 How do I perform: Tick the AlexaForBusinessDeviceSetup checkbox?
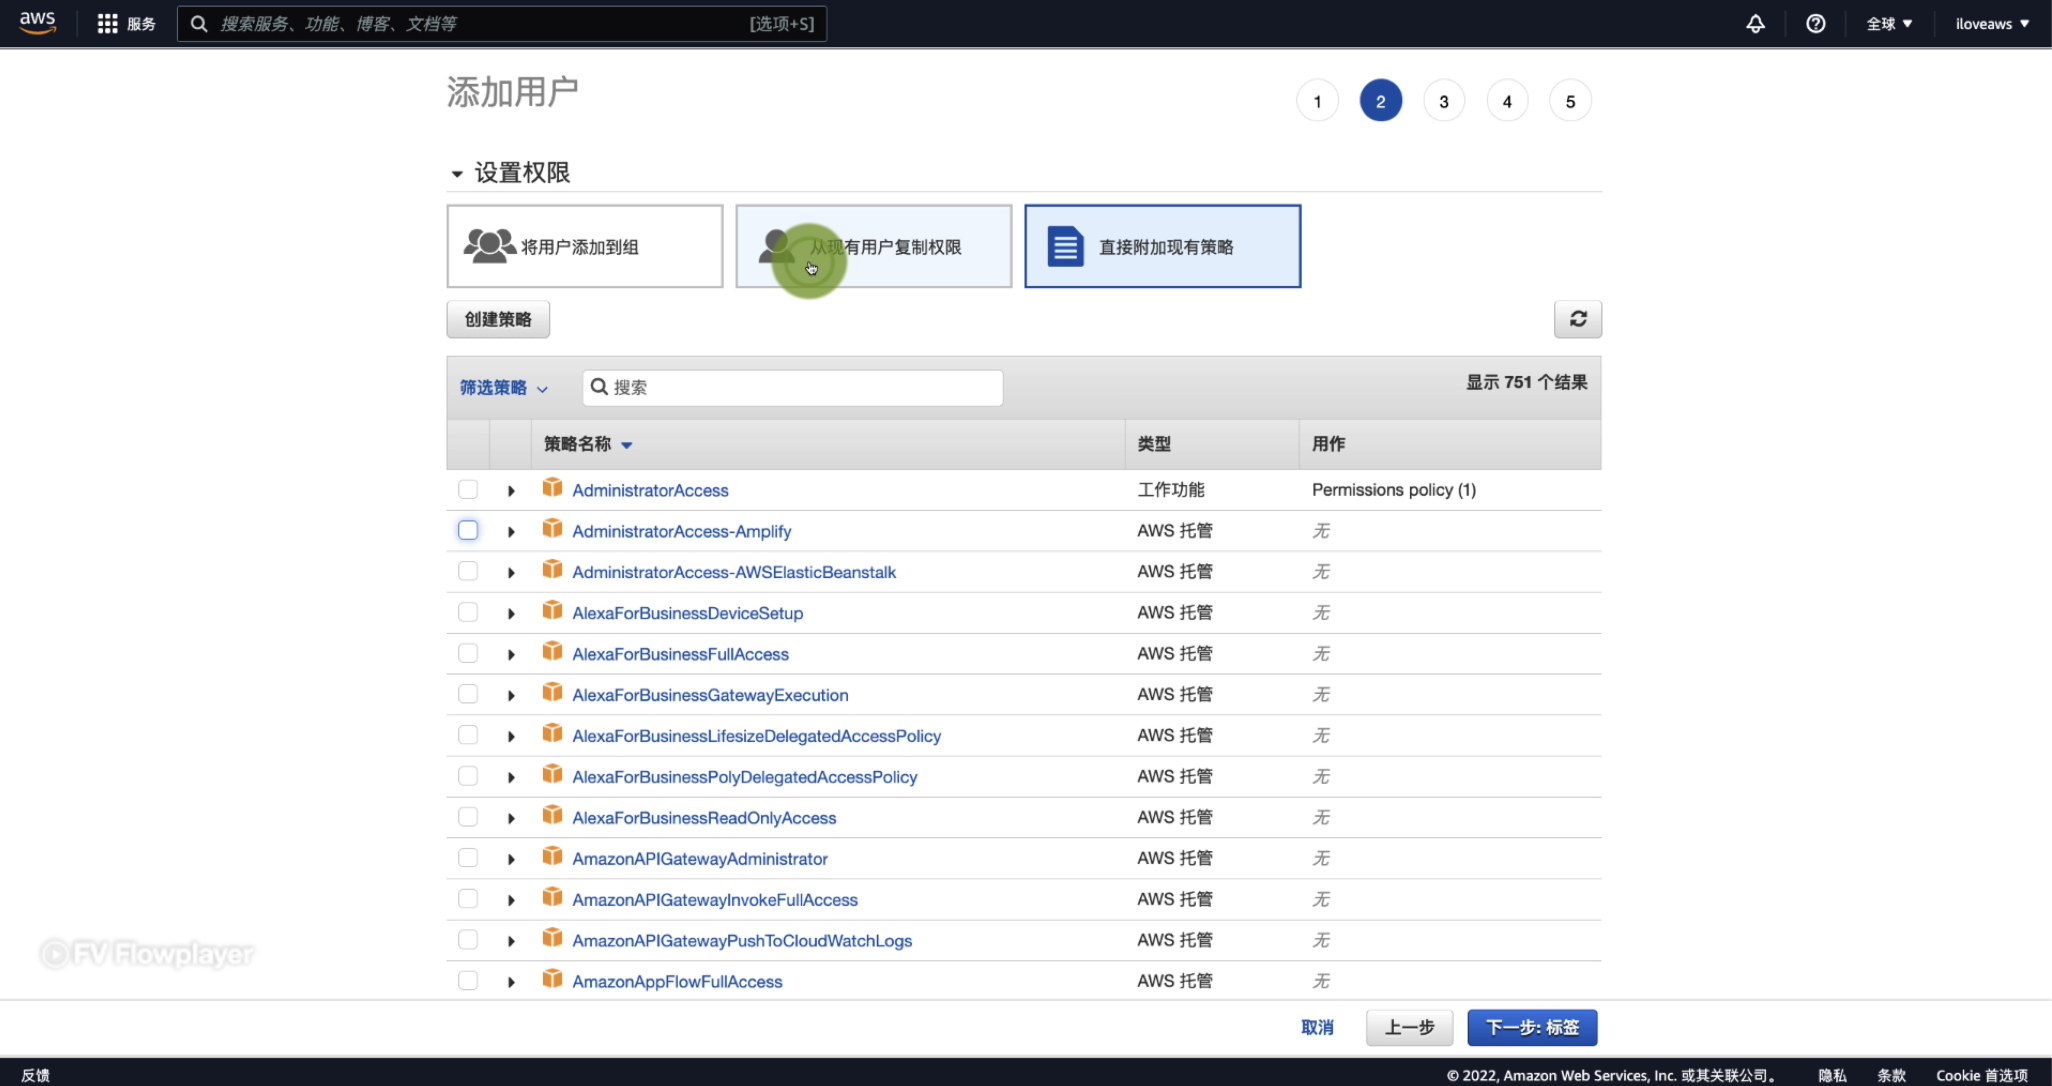468,612
